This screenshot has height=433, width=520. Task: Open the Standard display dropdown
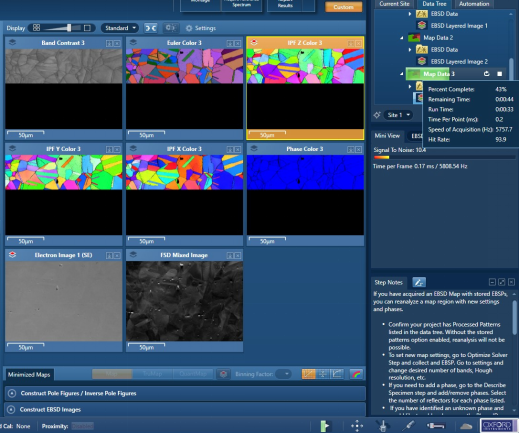tap(120, 28)
